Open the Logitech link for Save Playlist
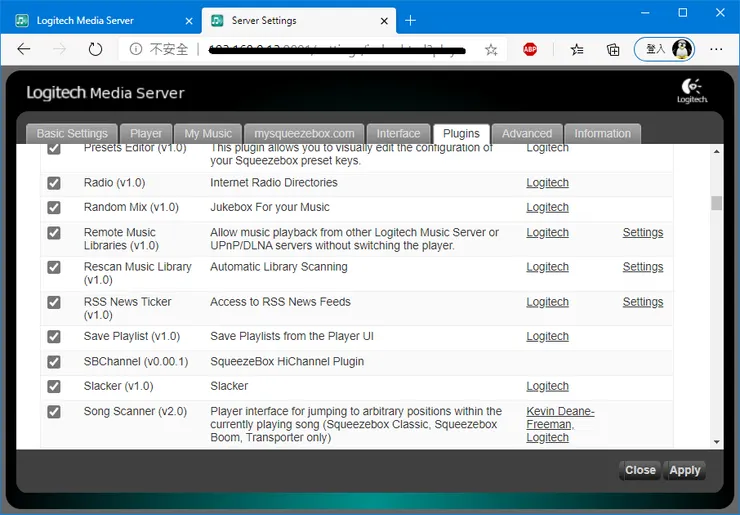740x515 pixels. coord(547,337)
